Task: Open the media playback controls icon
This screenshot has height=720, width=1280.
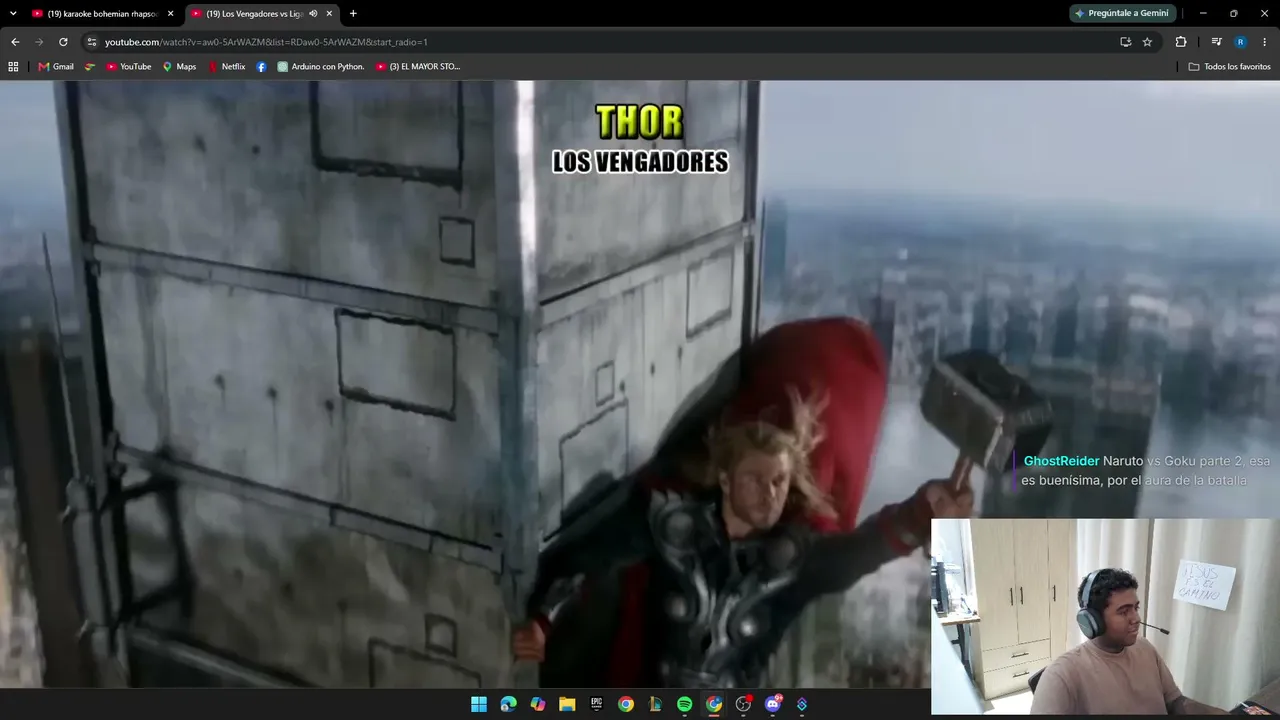Action: (1216, 42)
